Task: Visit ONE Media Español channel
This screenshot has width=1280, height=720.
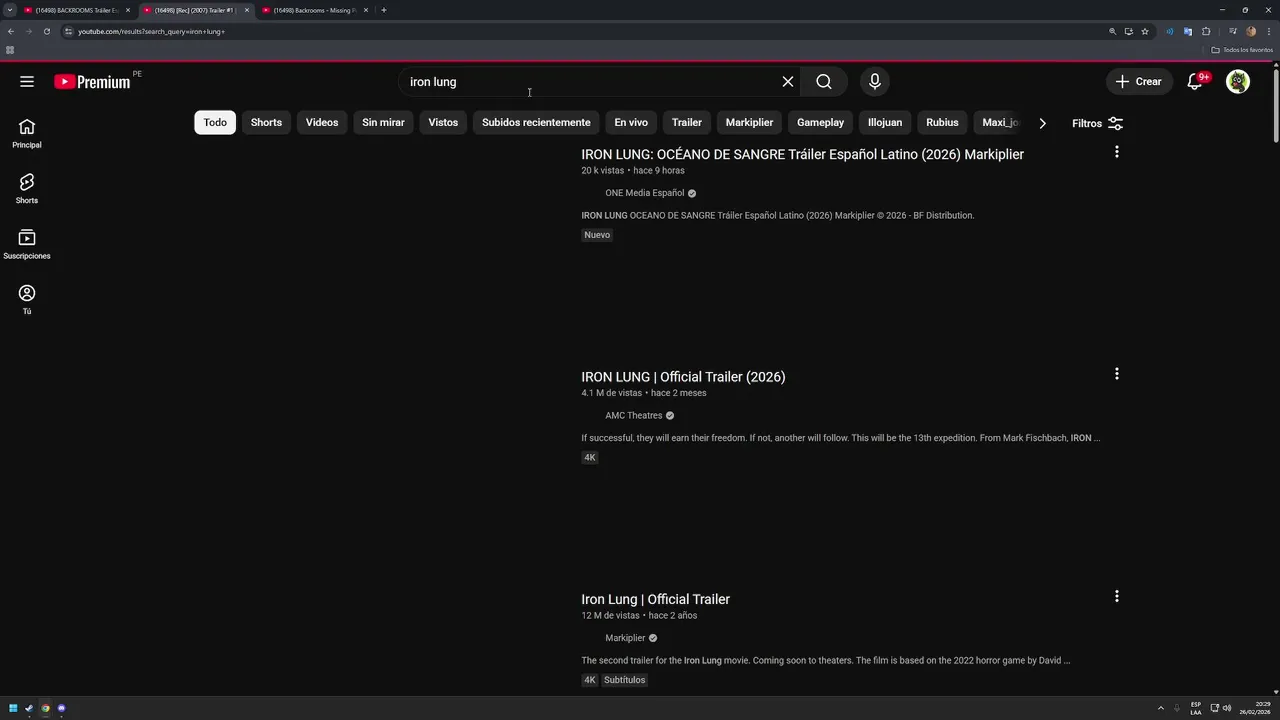Action: tap(644, 193)
